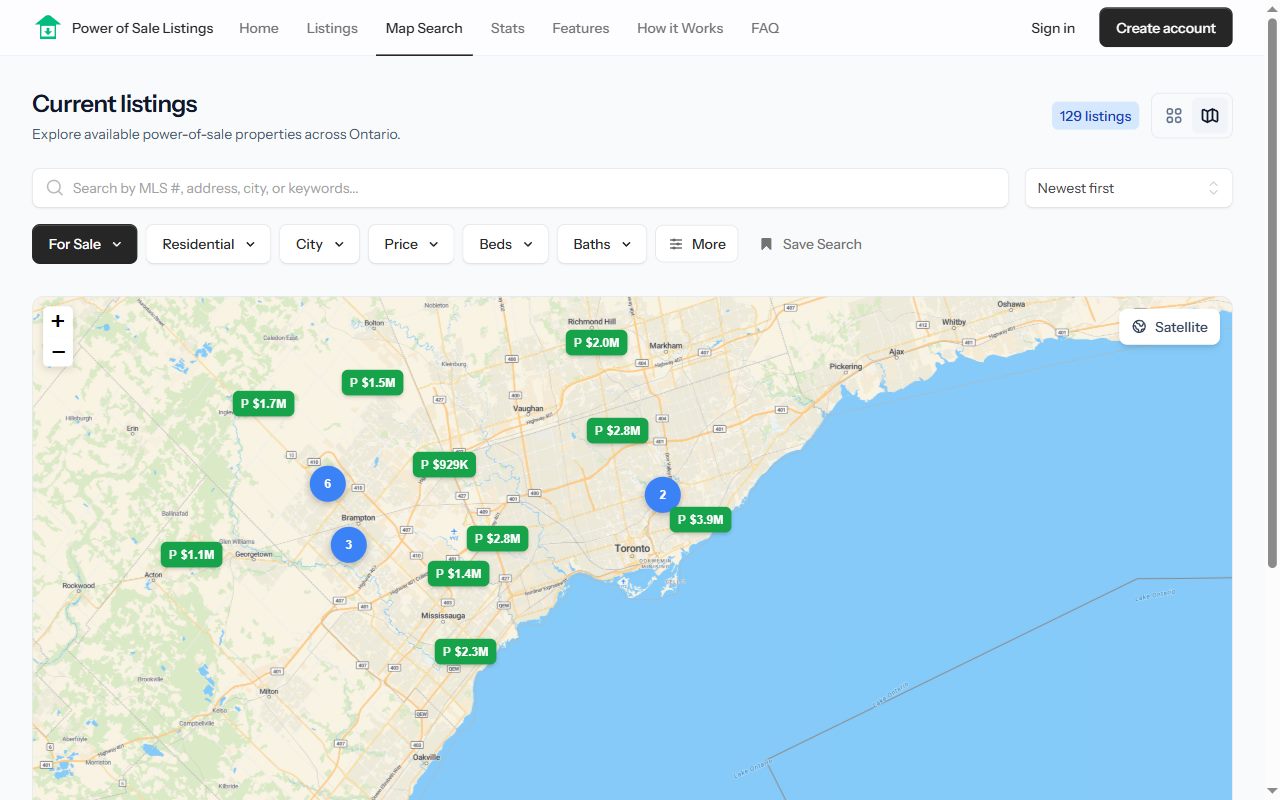Image resolution: width=1280 pixels, height=800 pixels.
Task: Click the Pickering label on the map
Action: coord(845,367)
